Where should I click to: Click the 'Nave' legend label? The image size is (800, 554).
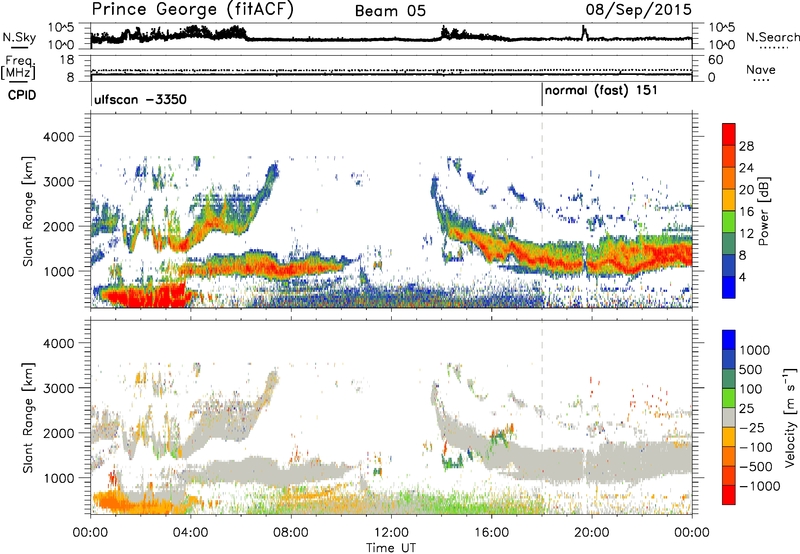[761, 69]
